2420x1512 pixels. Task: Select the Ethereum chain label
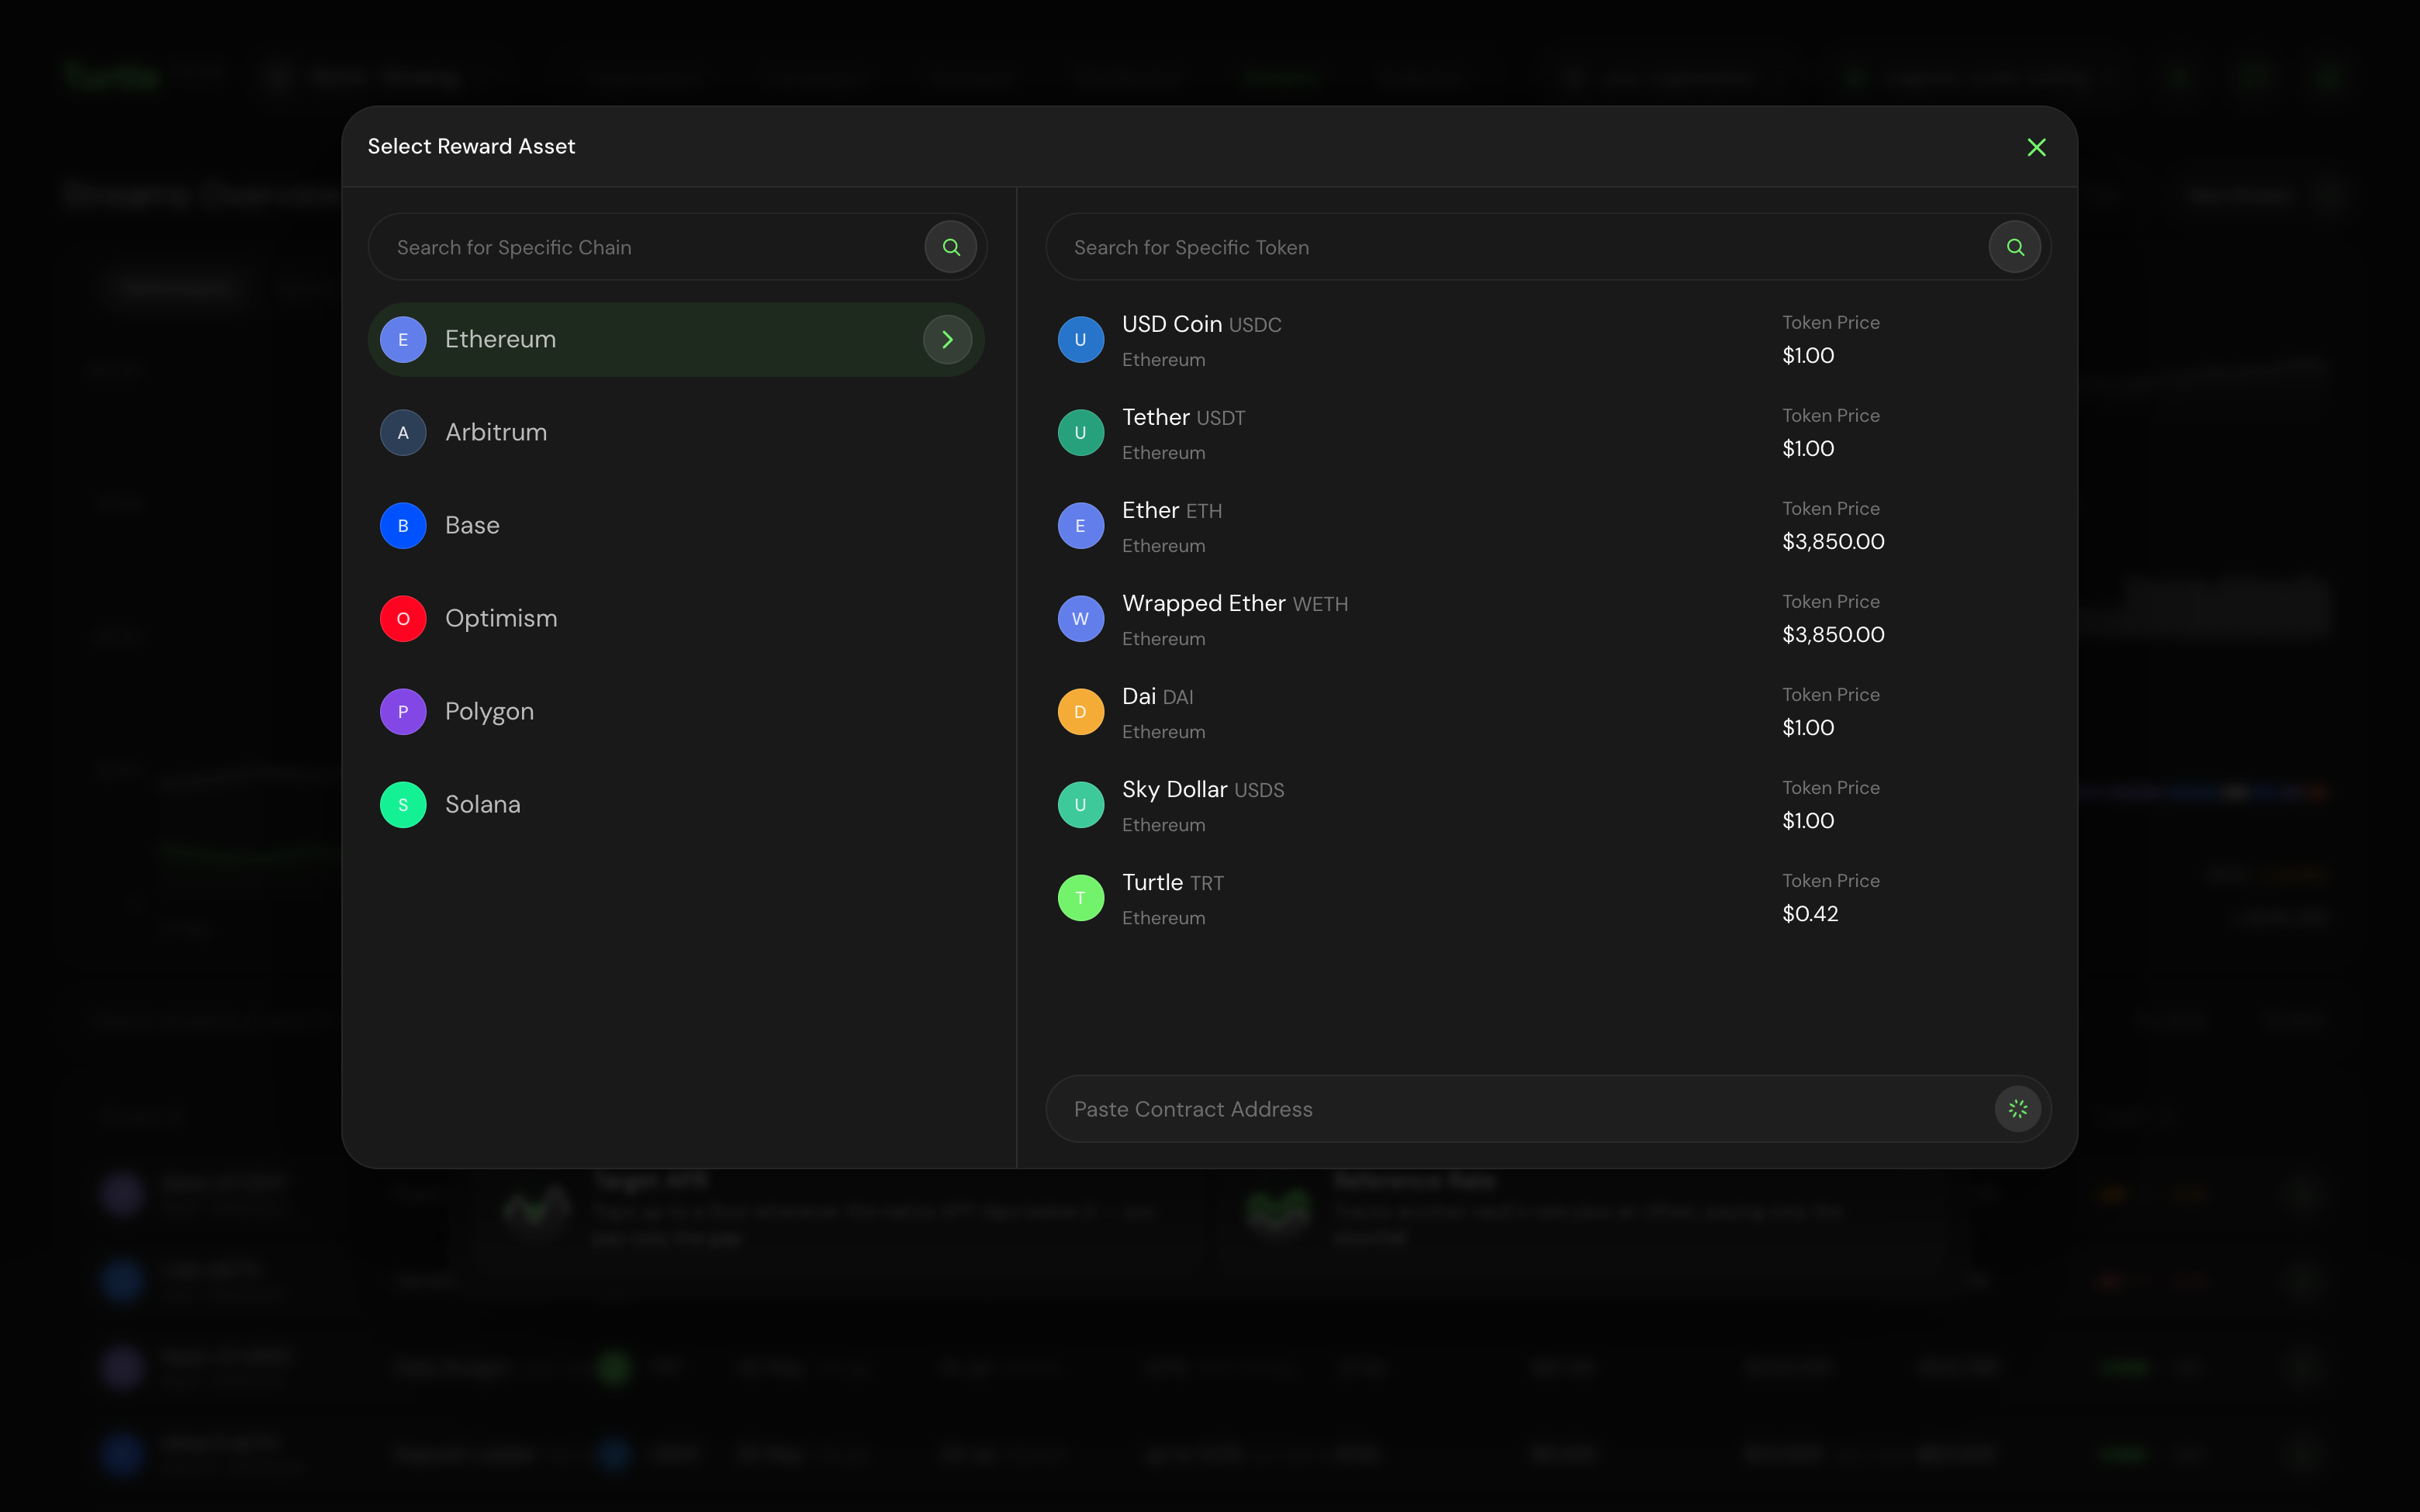(x=500, y=340)
